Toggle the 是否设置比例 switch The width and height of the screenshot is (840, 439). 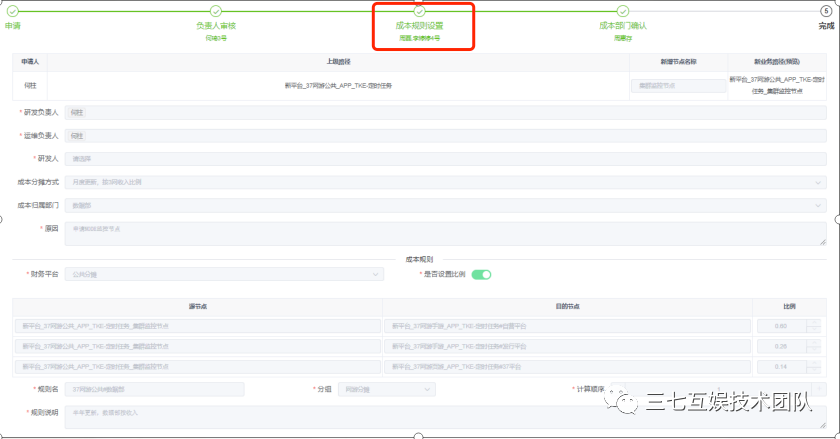481,274
